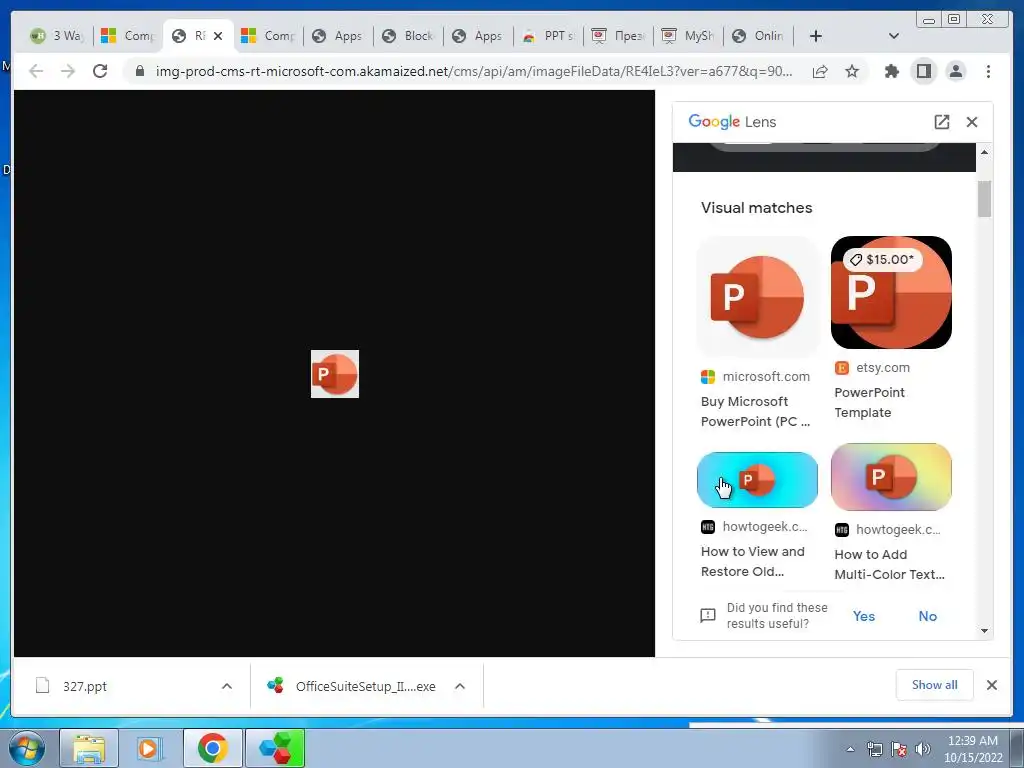This screenshot has width=1024, height=768.
Task: Click OfficeSuite installer taskbar icon
Action: (x=275, y=748)
